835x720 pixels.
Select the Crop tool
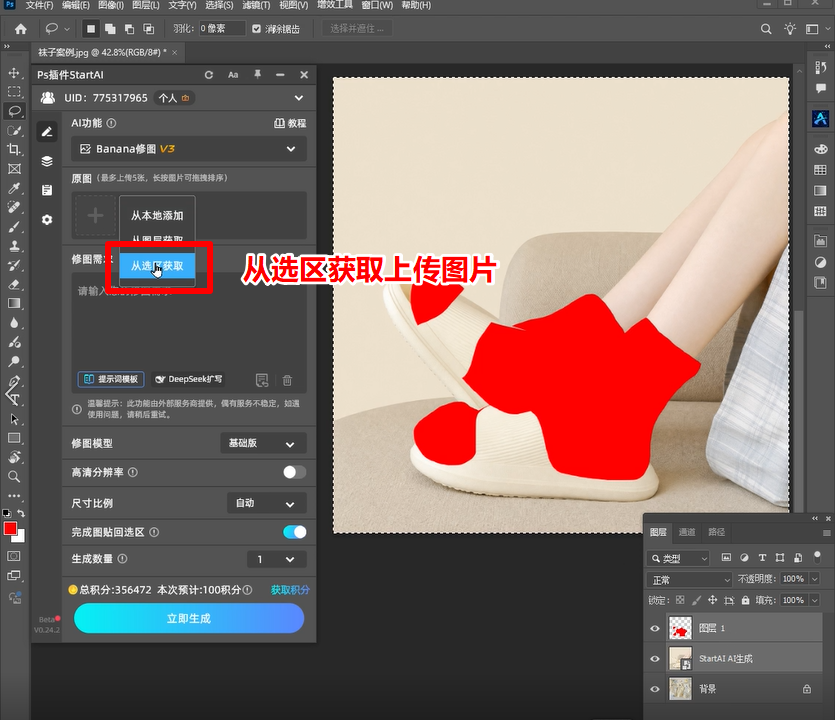14,150
